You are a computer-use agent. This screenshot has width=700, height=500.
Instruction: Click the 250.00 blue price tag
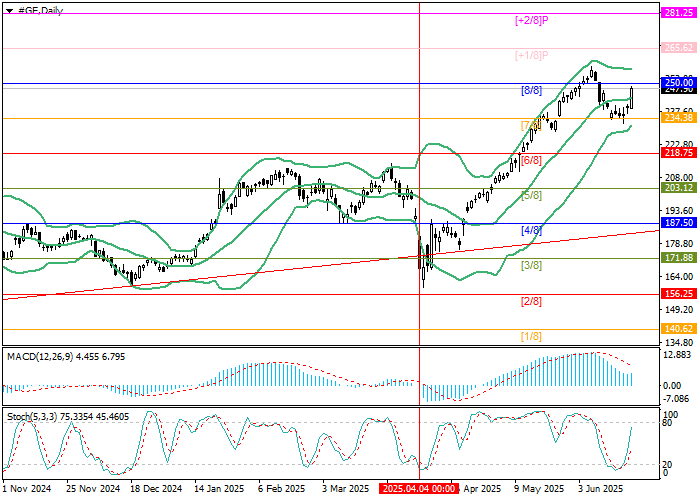tap(679, 83)
